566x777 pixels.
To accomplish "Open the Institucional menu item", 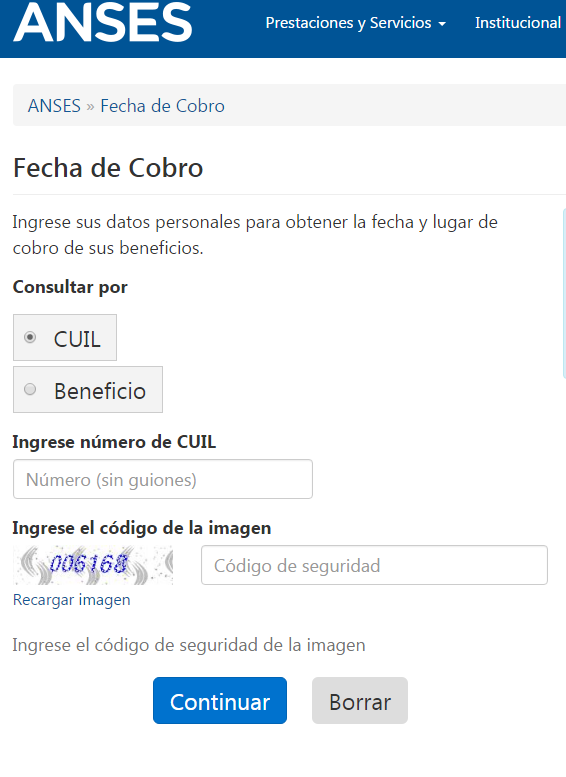I will tap(517, 23).
